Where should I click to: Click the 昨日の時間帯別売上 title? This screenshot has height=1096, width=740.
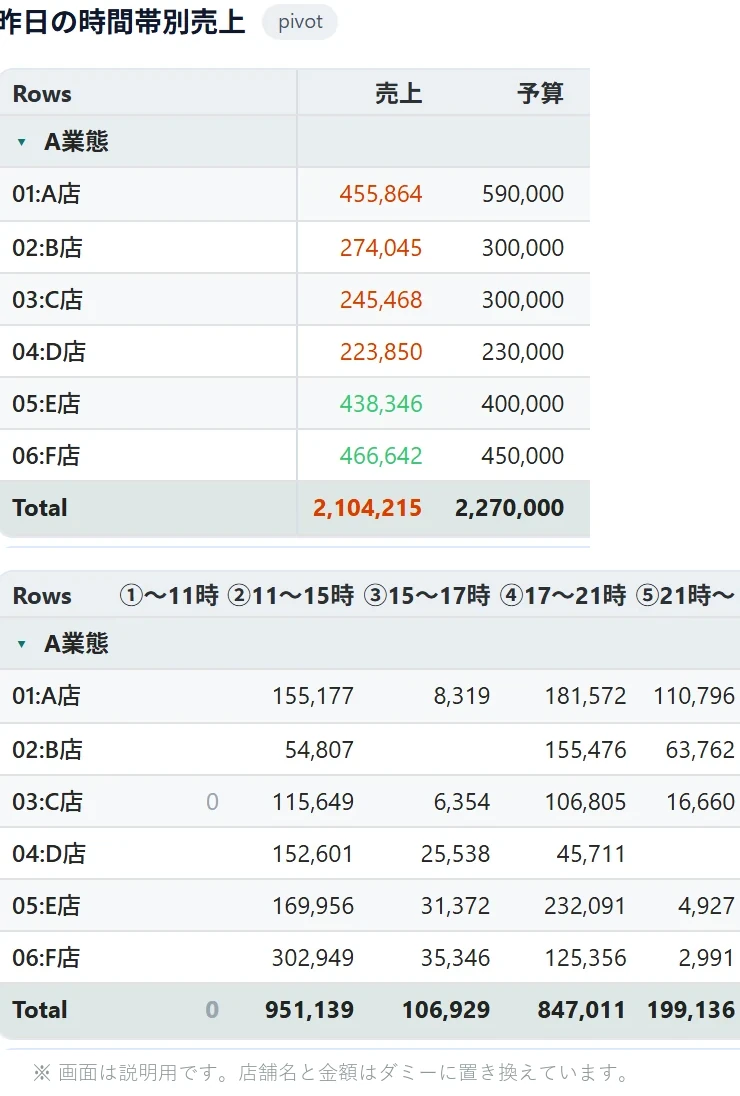(x=122, y=22)
